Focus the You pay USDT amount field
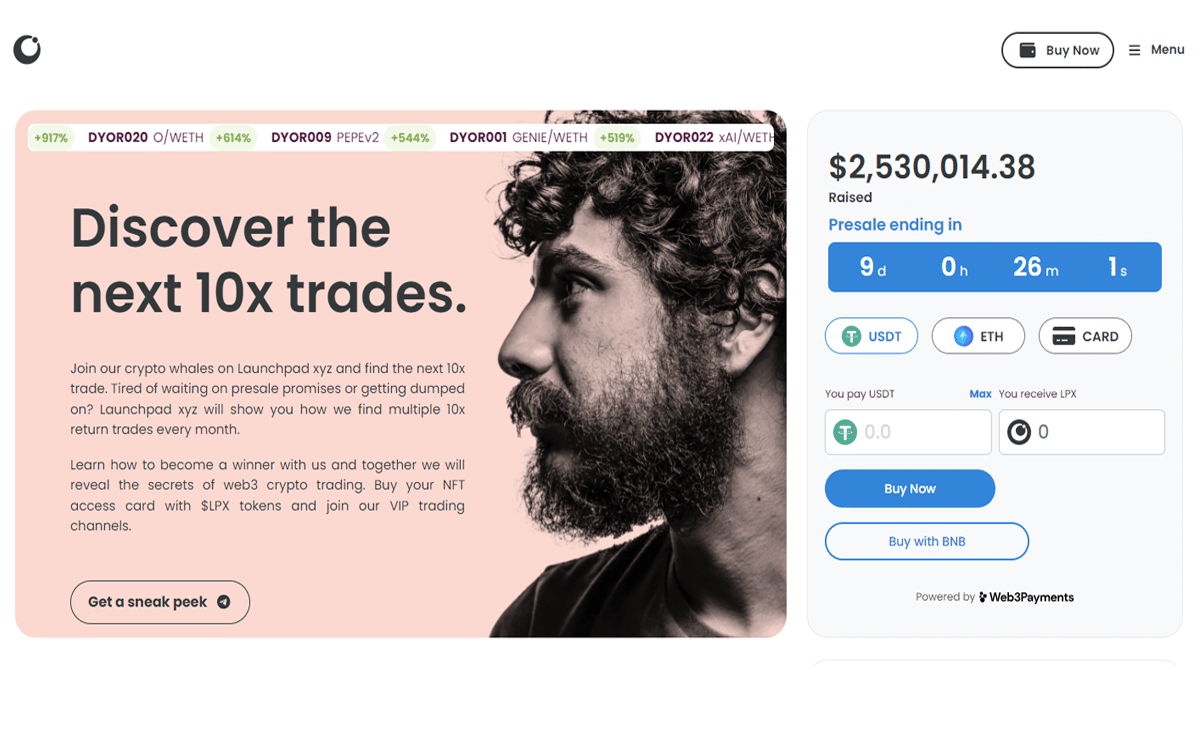Image resolution: width=1200 pixels, height=750 pixels. click(x=908, y=432)
